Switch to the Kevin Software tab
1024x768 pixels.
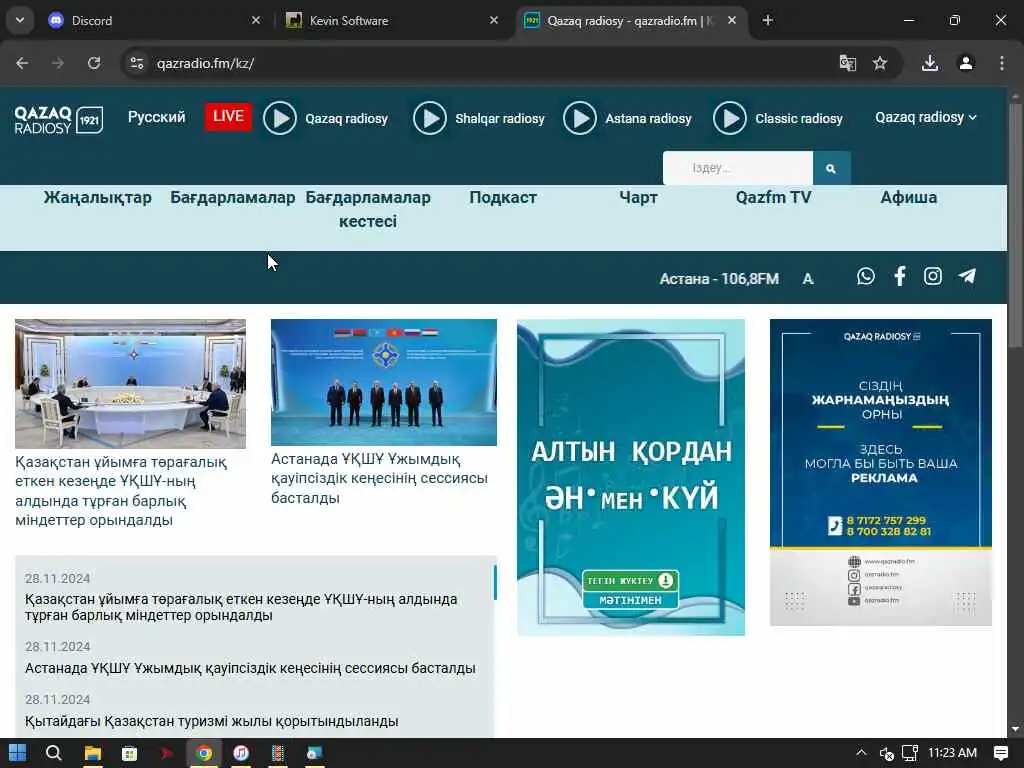392,20
